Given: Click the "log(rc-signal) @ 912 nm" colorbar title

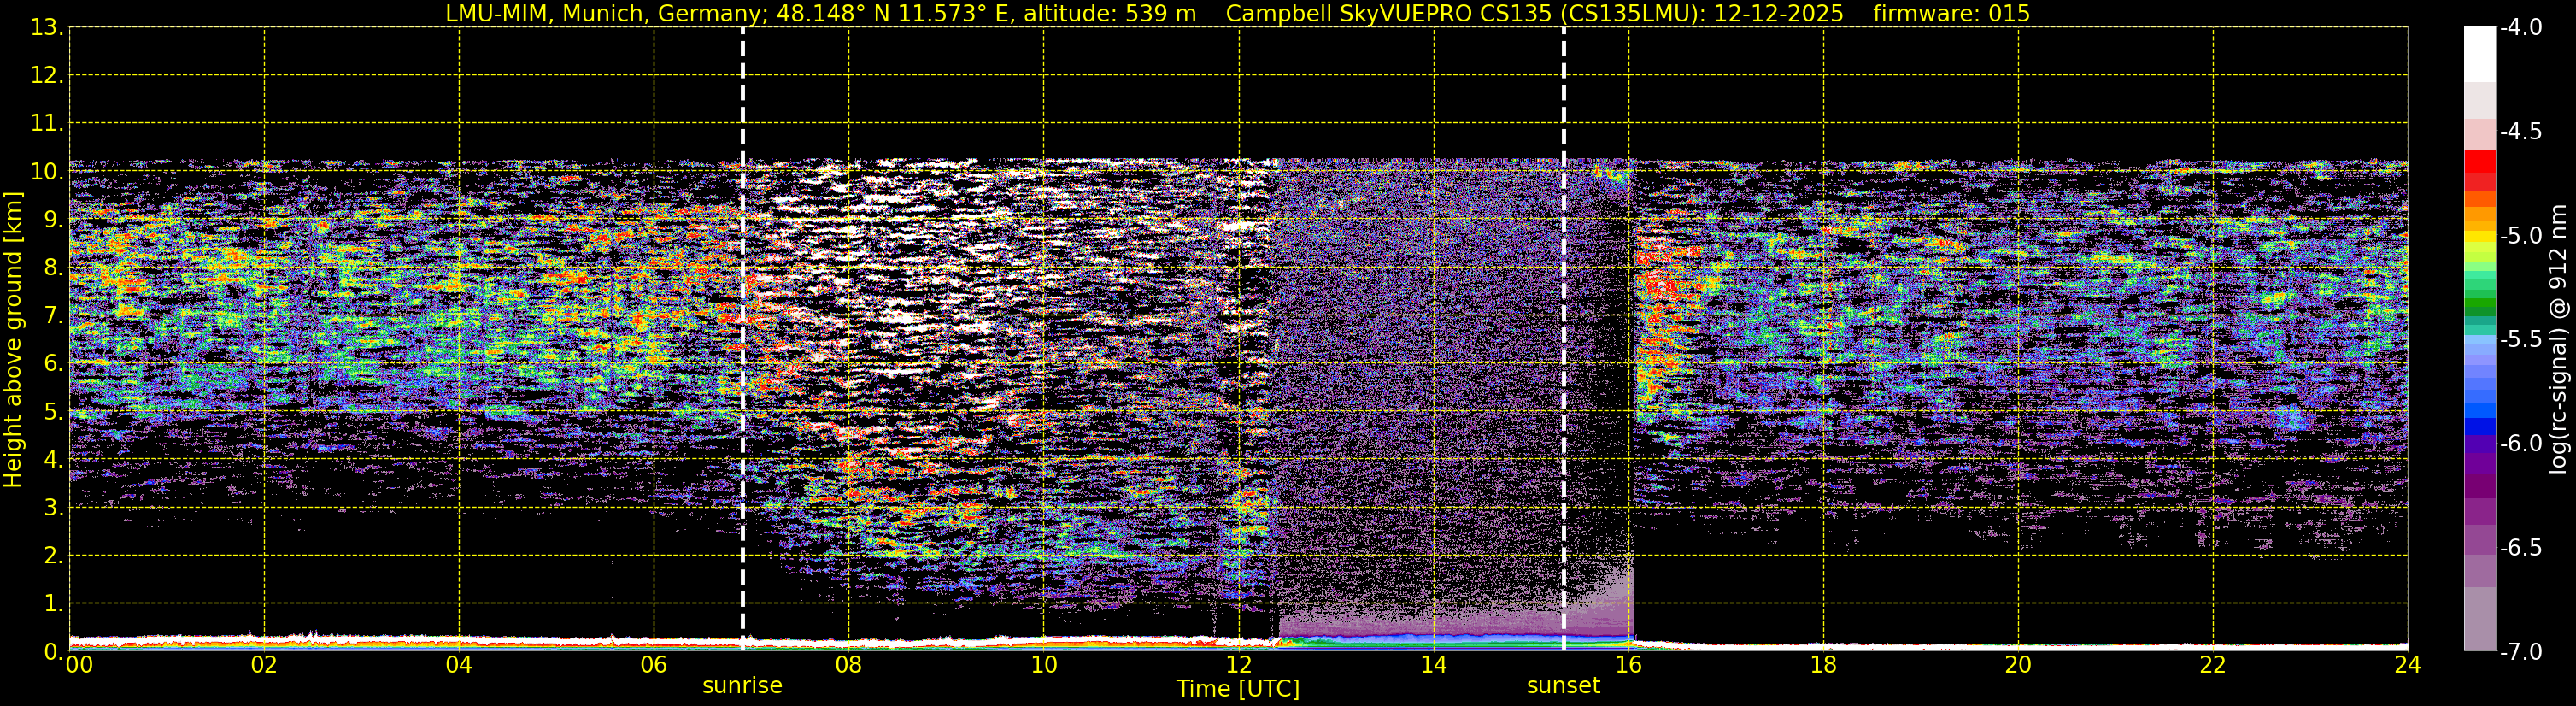Looking at the screenshot, I should (x=2558, y=339).
